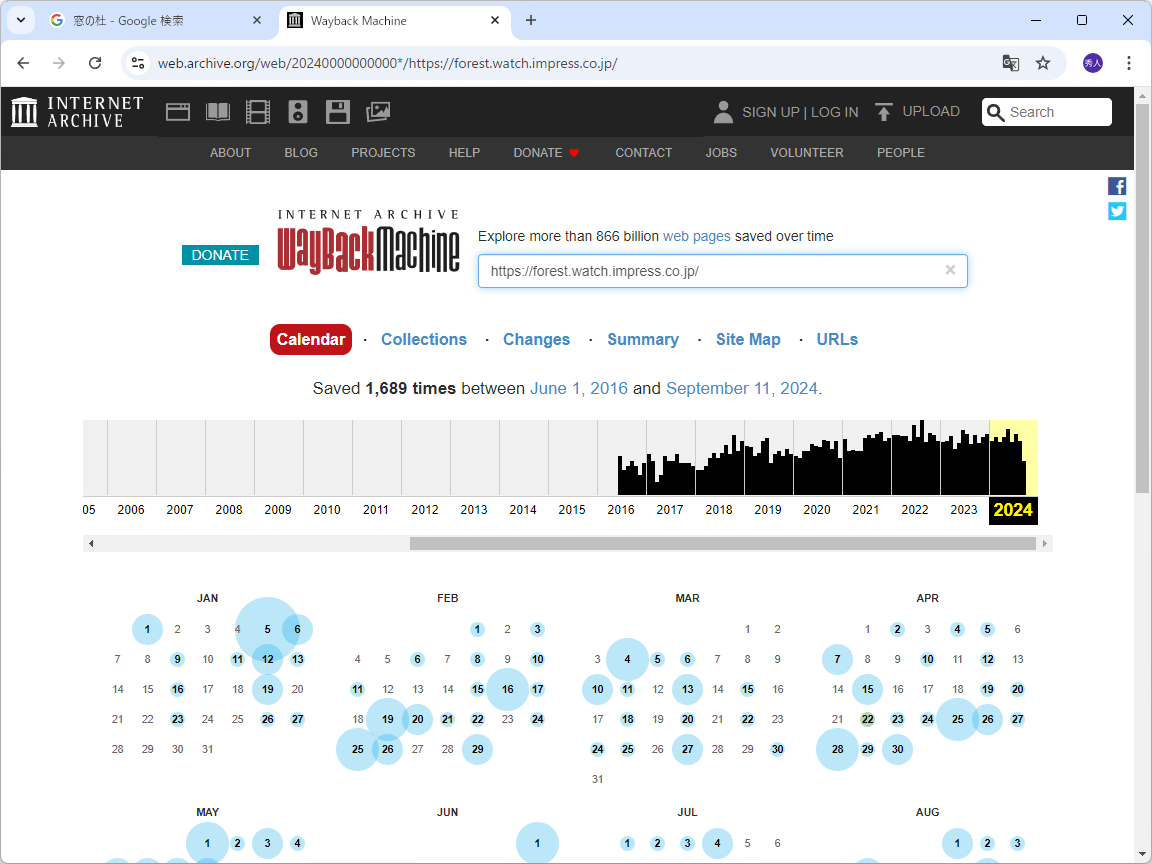Open the browser tab search chevron
Image resolution: width=1152 pixels, height=864 pixels.
click(x=21, y=20)
